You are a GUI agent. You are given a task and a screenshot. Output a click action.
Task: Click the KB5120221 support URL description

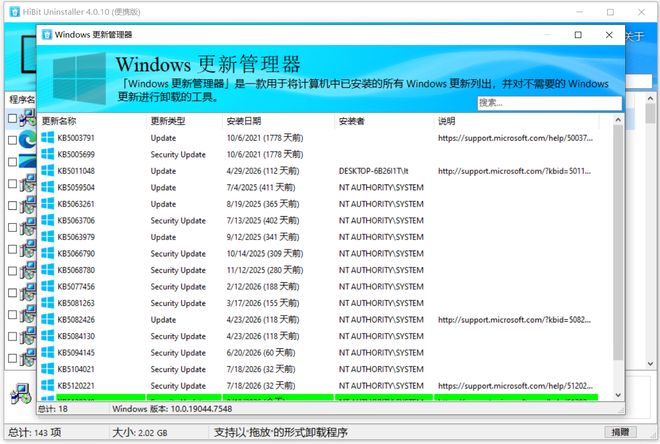click(x=515, y=386)
